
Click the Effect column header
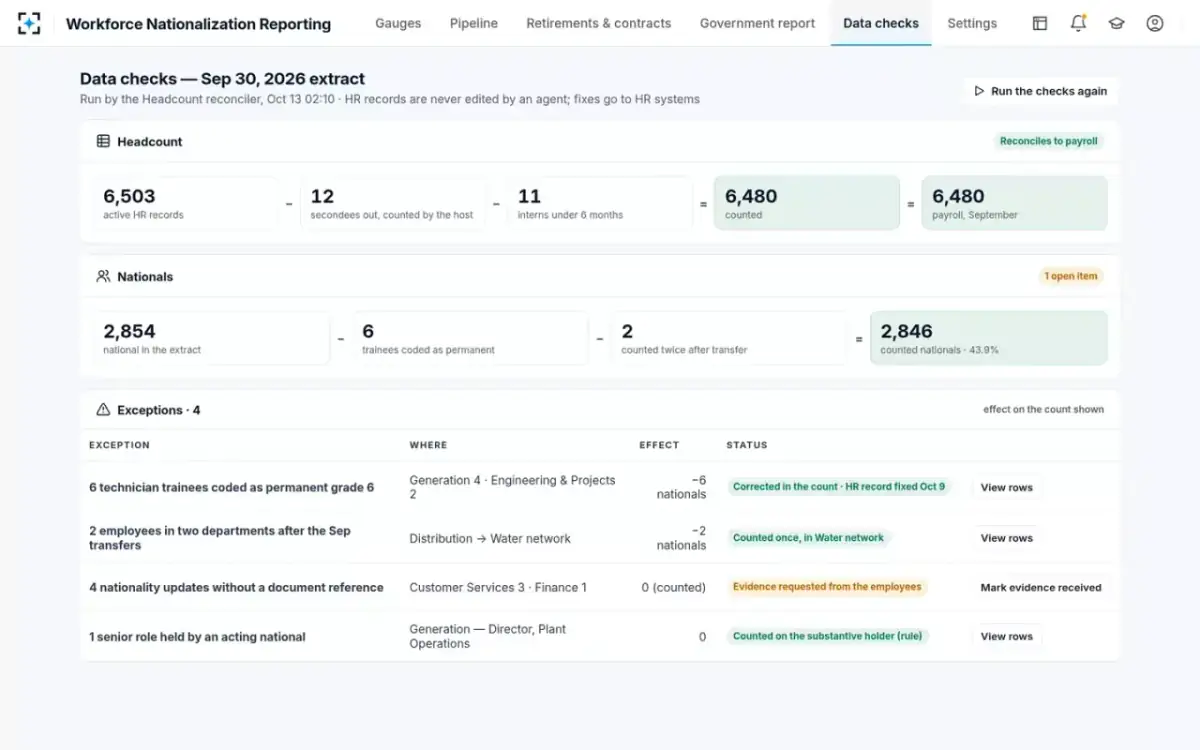(x=659, y=445)
